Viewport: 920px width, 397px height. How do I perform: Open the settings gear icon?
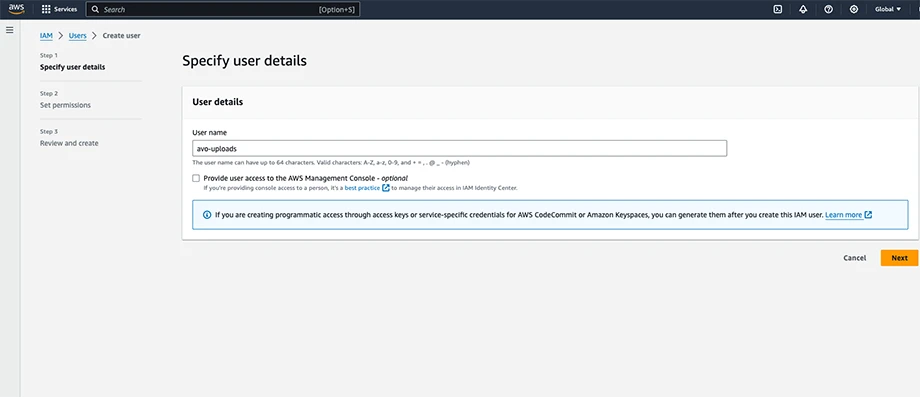click(854, 9)
